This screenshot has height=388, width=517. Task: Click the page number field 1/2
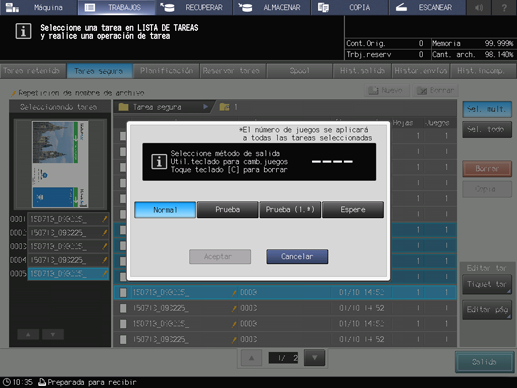coord(283,358)
